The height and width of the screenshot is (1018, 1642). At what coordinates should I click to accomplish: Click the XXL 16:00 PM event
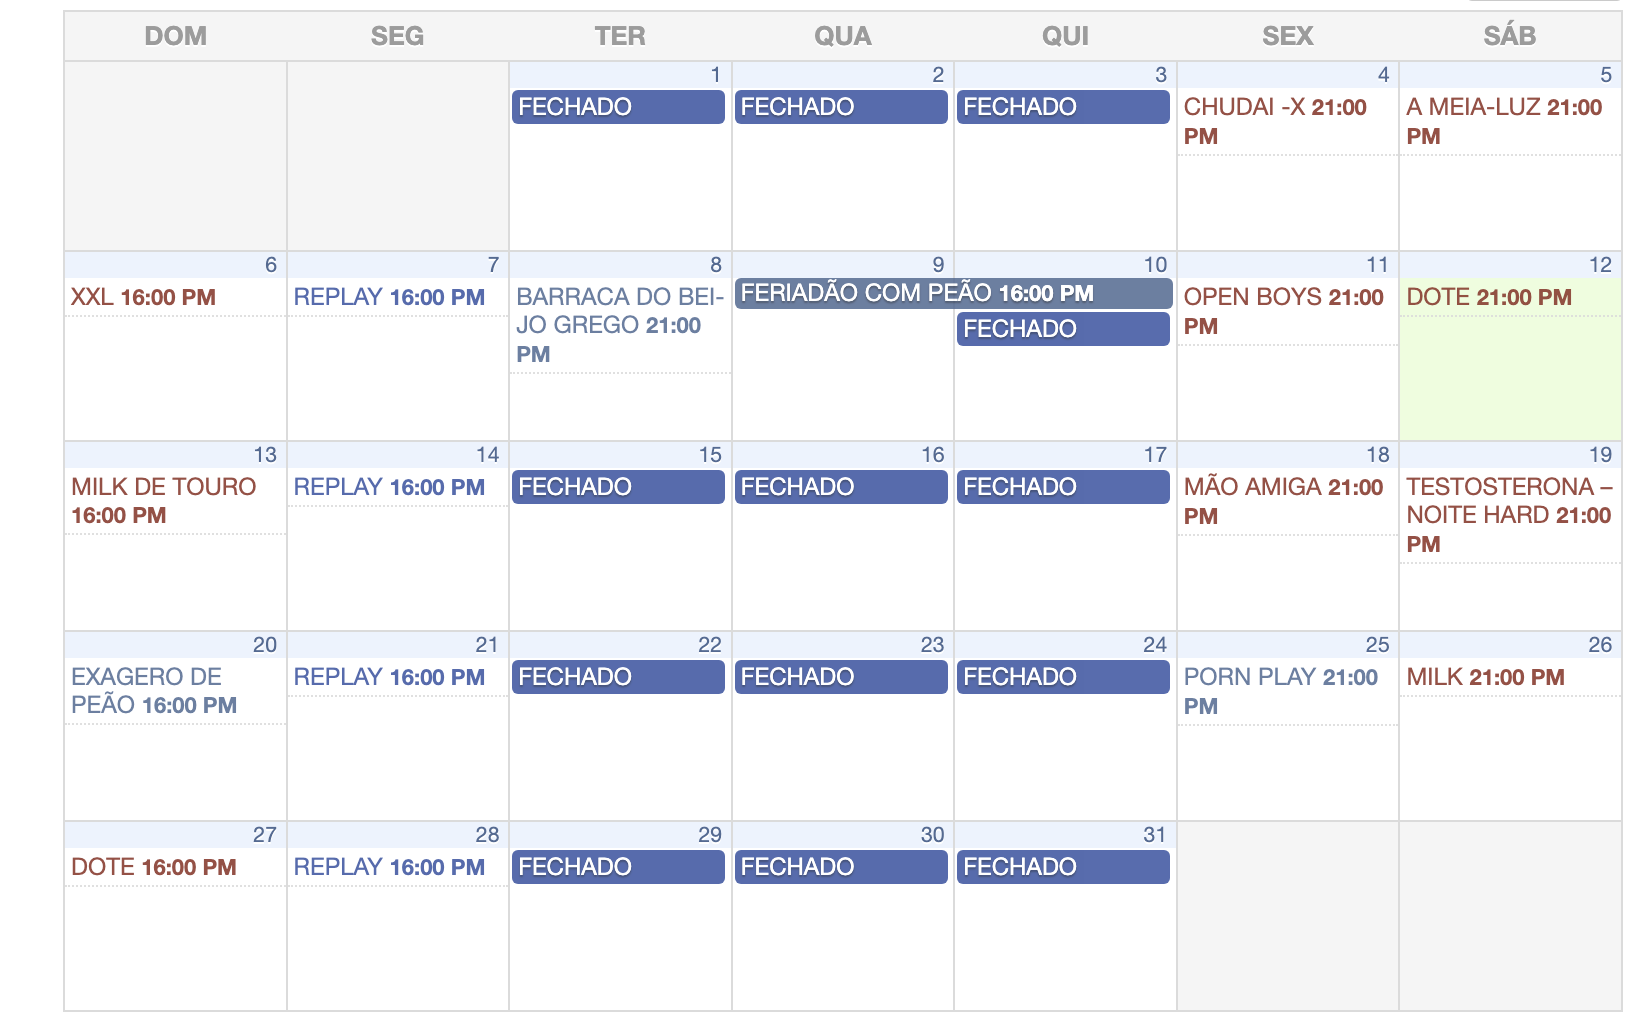143,298
